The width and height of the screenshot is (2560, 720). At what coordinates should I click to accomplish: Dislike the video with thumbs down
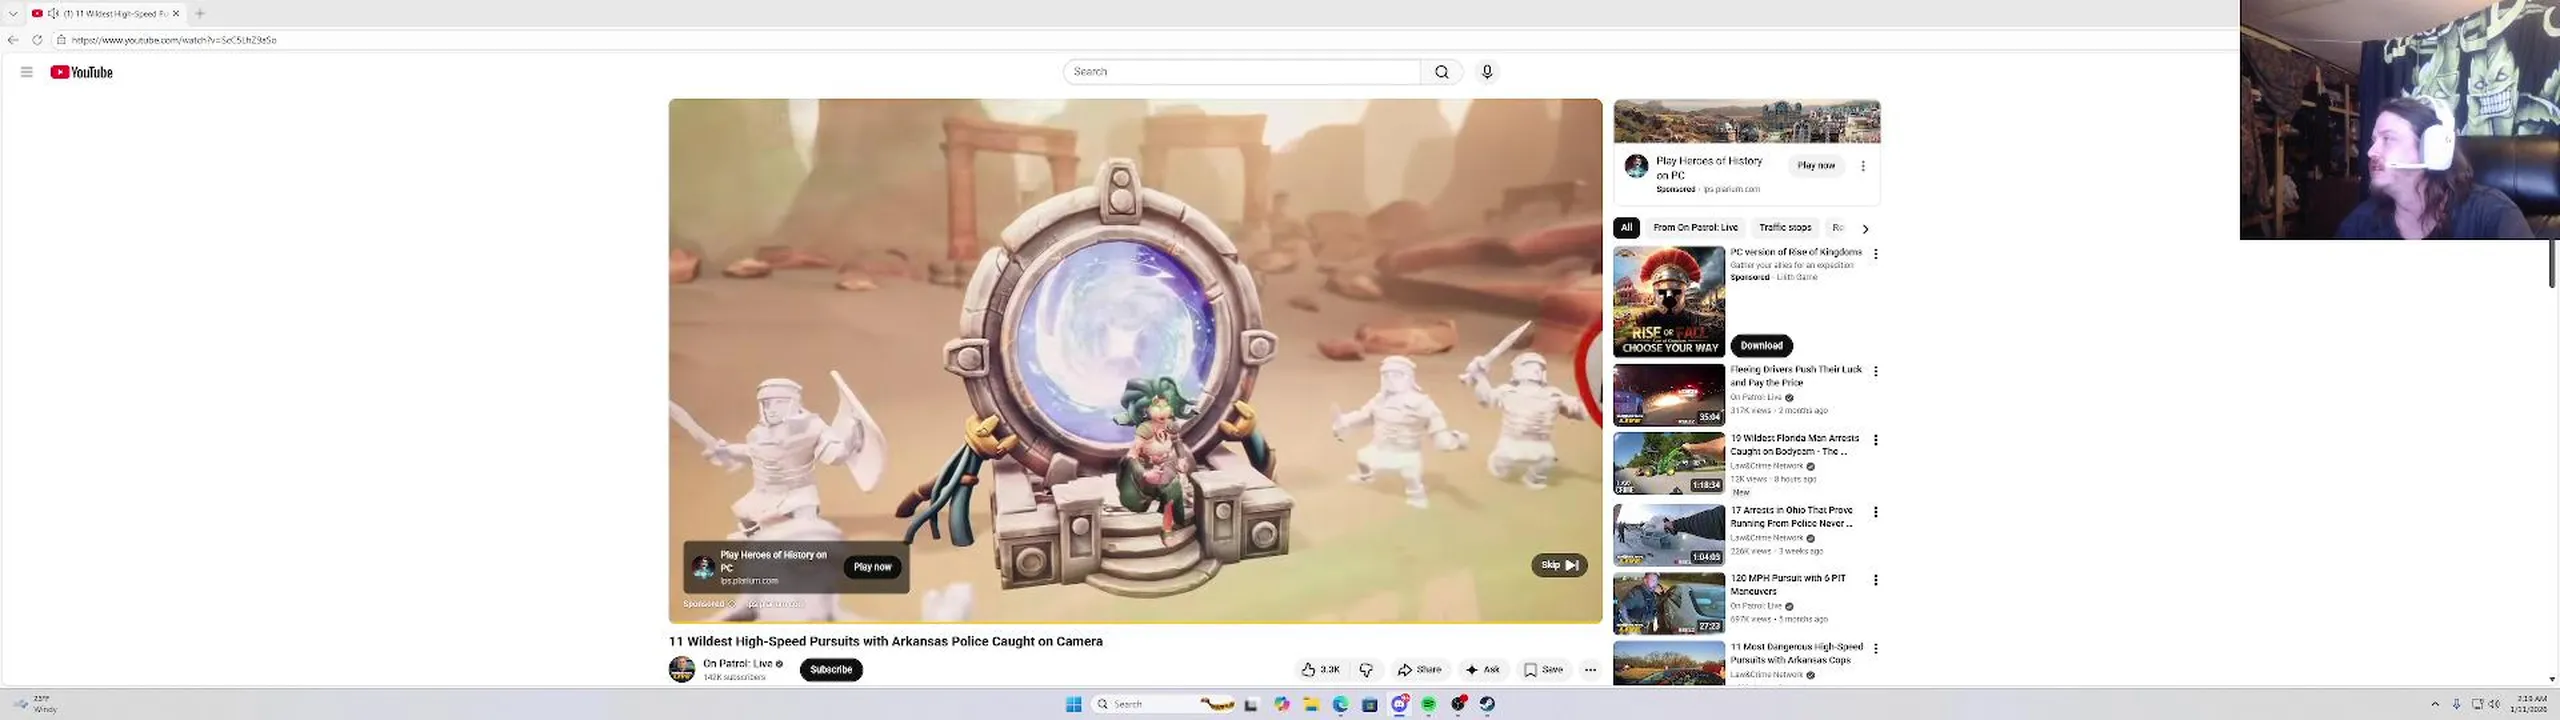(x=1366, y=670)
